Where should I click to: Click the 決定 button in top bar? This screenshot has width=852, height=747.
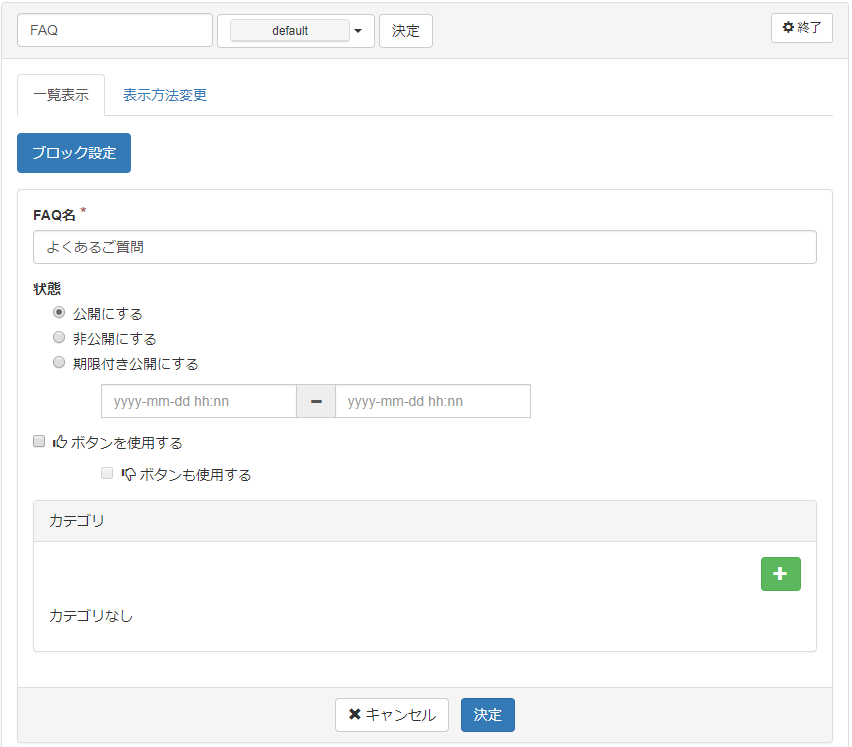405,31
